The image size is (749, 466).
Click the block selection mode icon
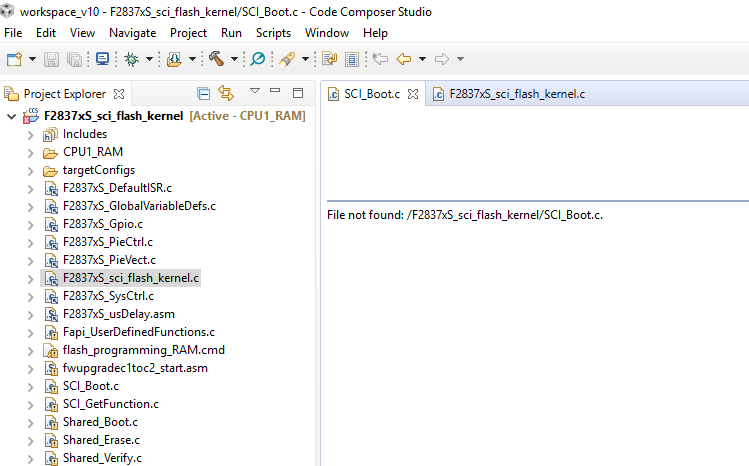coord(352,59)
